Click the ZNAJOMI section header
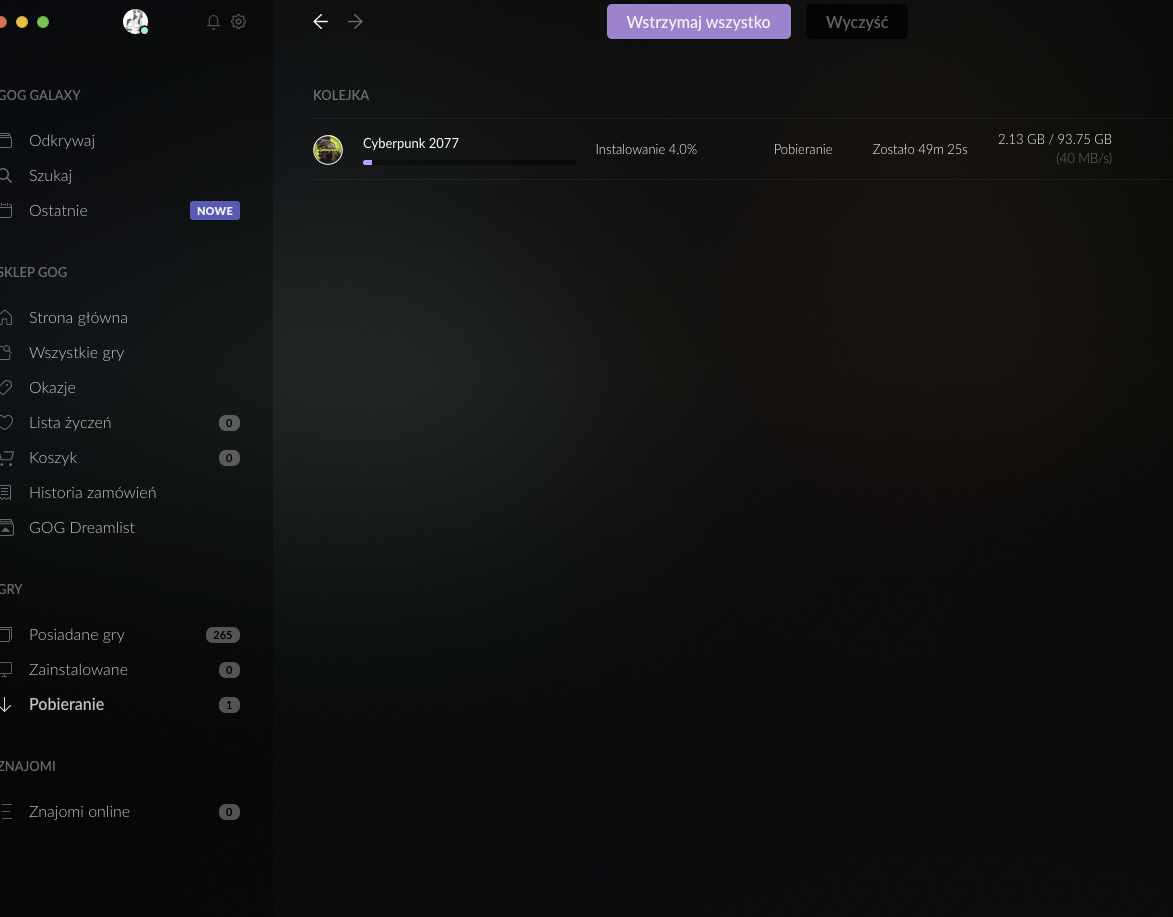Screen dimensions: 1173x917 (x=28, y=766)
